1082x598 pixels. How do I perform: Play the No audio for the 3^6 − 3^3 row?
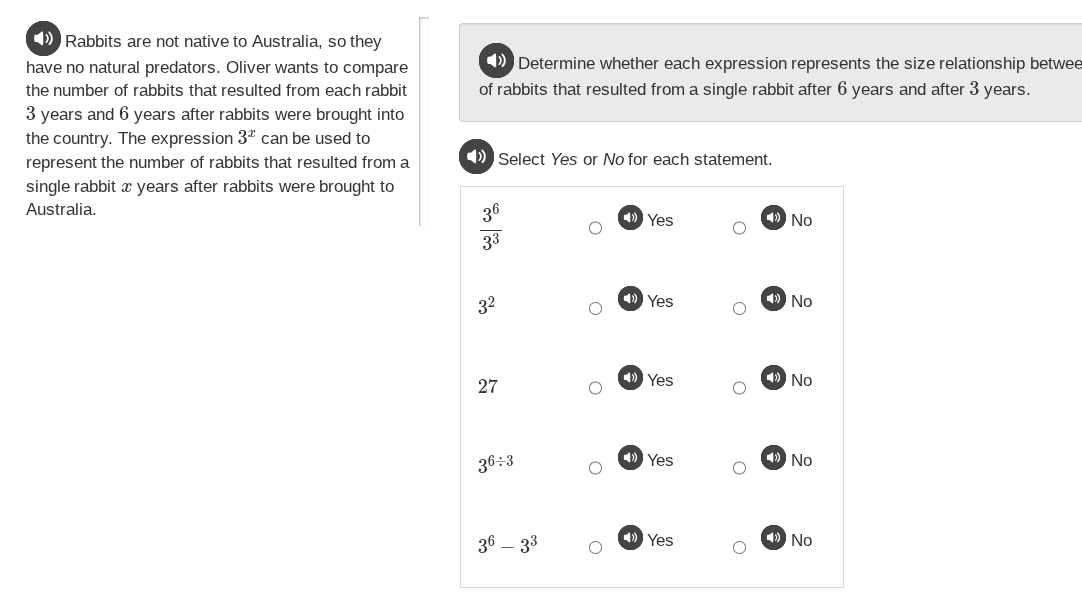tap(773, 537)
